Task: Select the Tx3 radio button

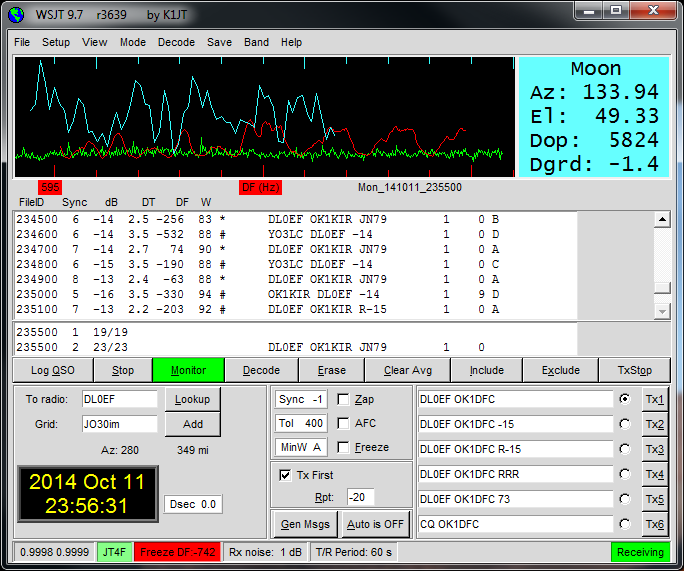Action: [625, 449]
